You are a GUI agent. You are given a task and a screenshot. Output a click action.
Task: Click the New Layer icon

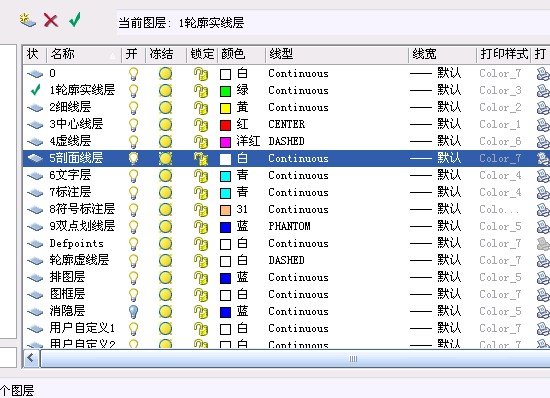(x=27, y=20)
